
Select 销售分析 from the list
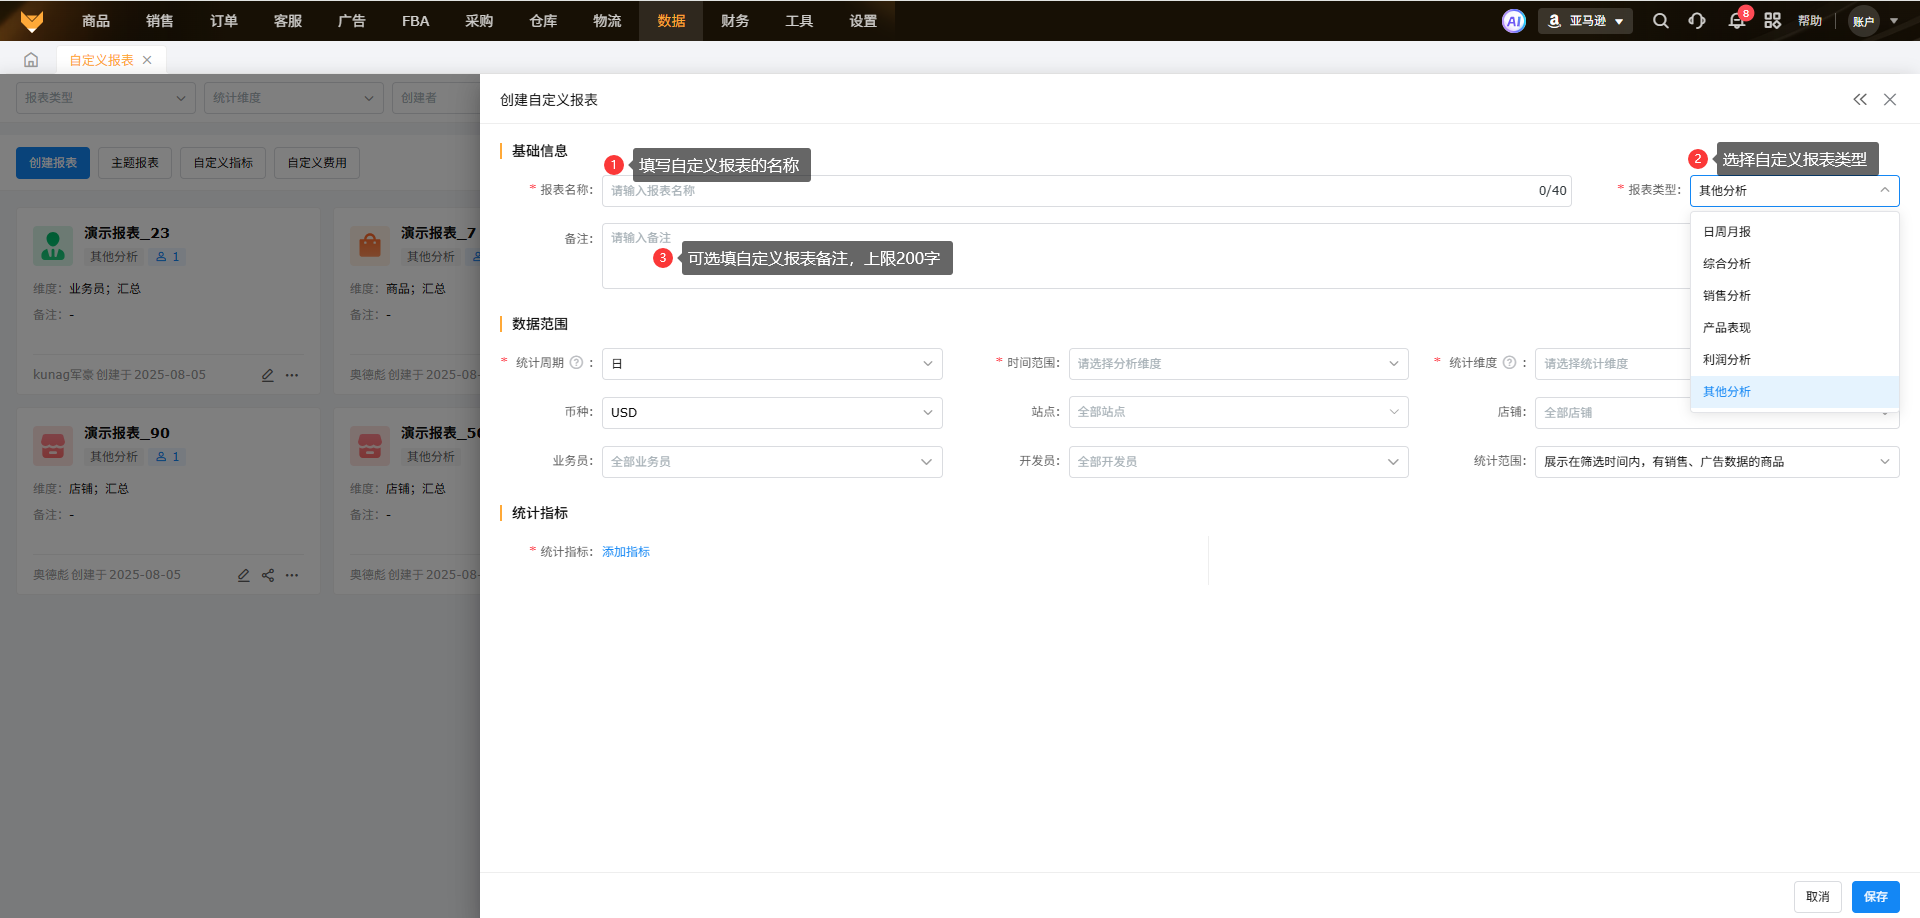point(1794,296)
